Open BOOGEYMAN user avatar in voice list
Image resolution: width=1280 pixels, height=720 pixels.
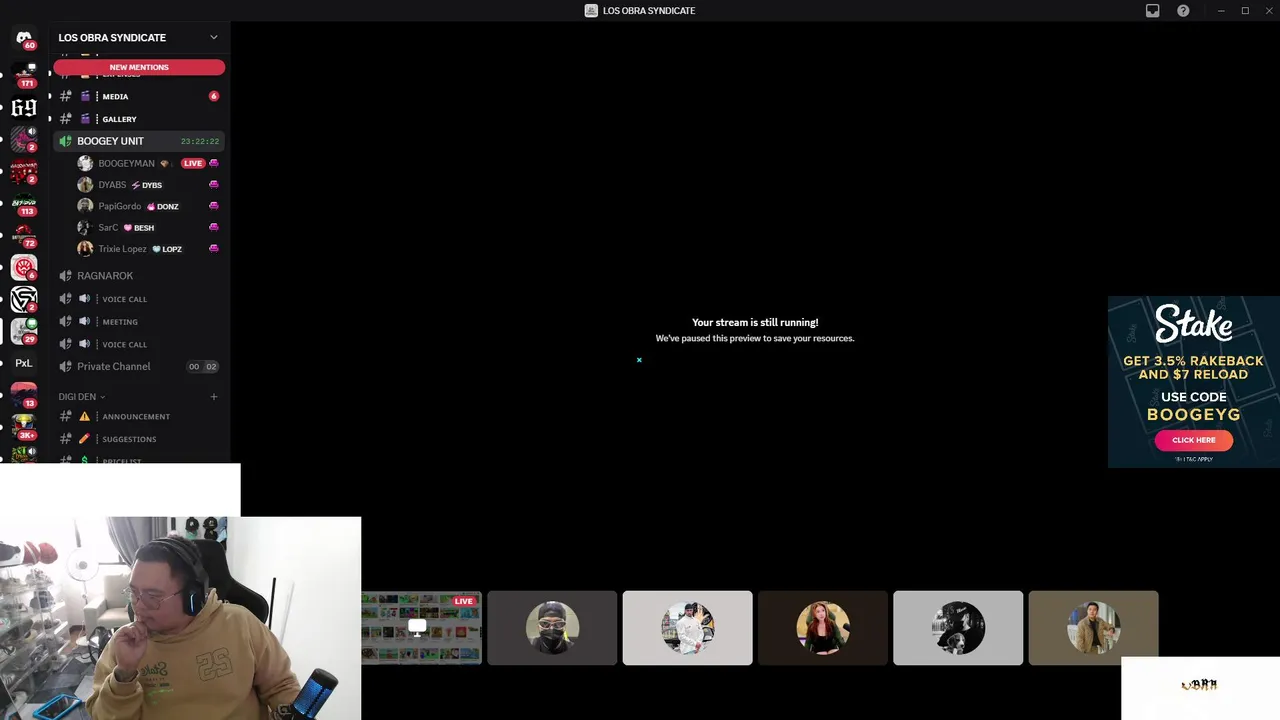click(85, 163)
